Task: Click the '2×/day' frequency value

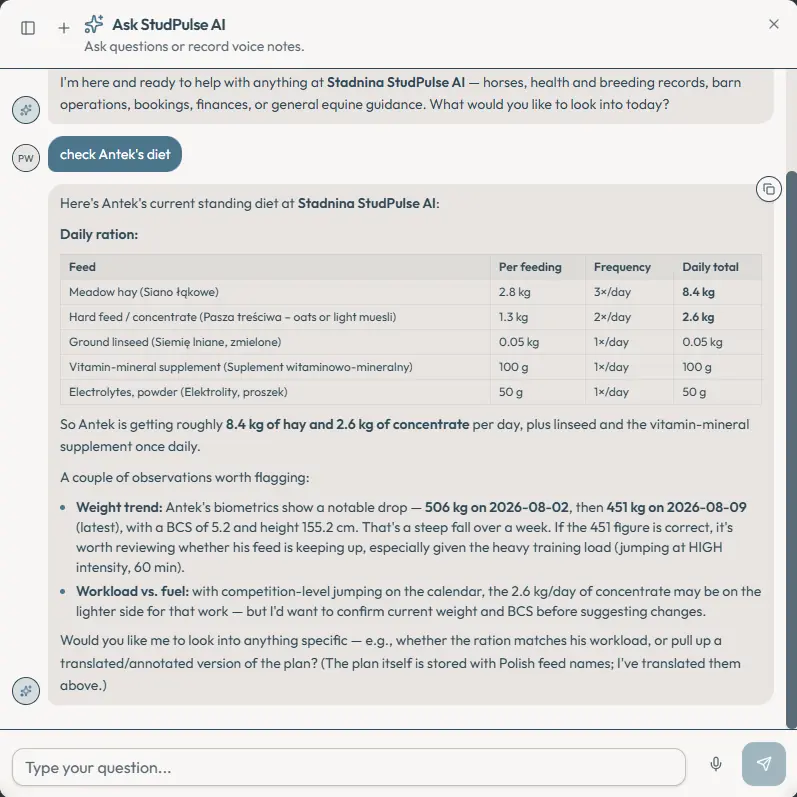Action: pyautogui.click(x=612, y=317)
